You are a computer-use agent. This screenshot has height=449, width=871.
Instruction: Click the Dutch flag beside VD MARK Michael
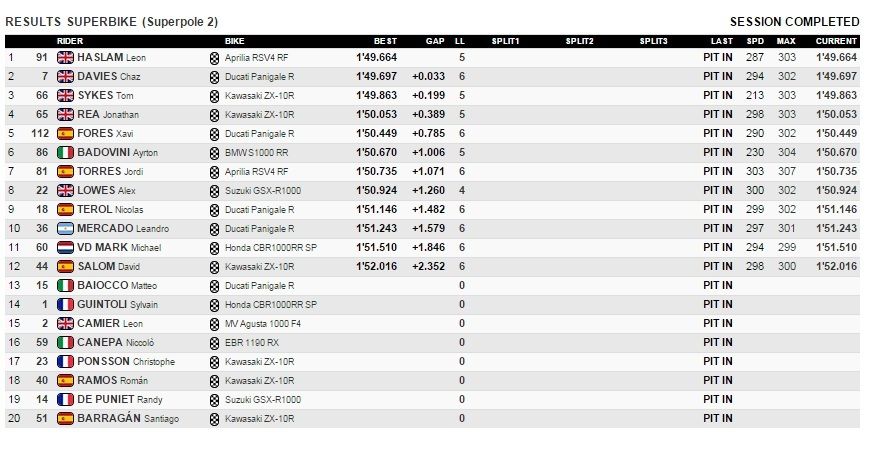[x=65, y=247]
